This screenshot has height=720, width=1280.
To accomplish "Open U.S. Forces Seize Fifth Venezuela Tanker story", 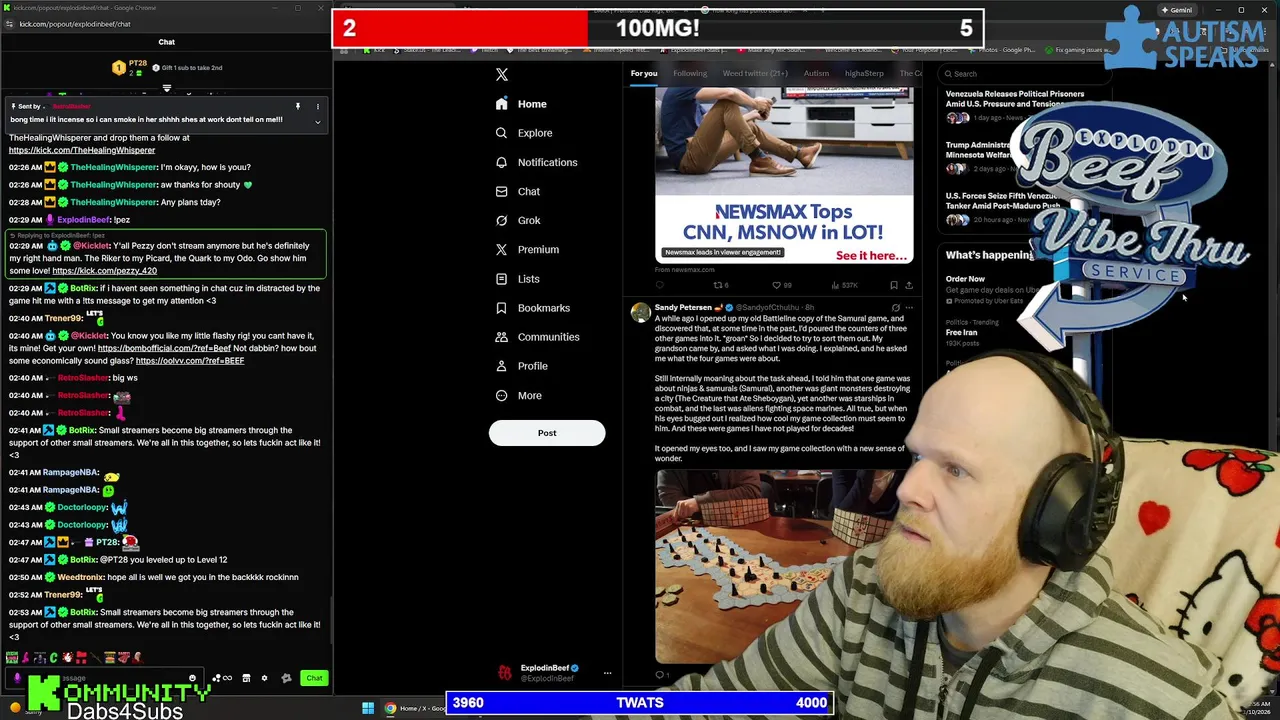I will click(x=1002, y=201).
